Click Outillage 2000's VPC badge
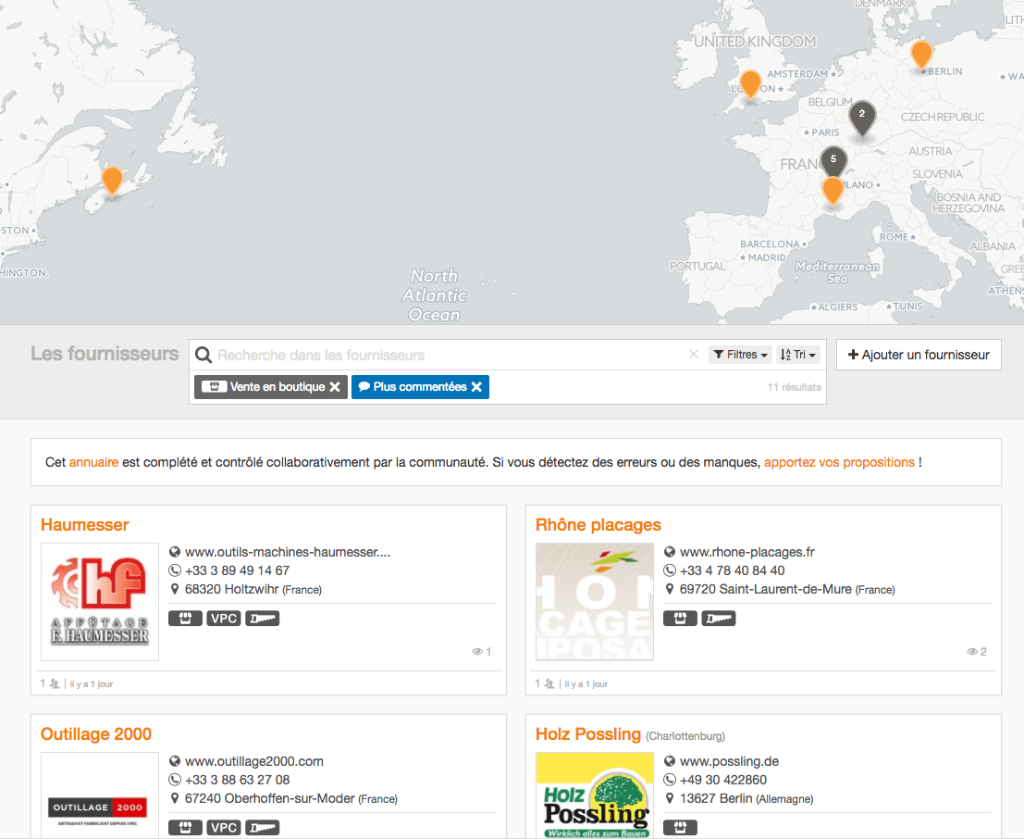Viewport: 1024px width, 839px height. click(x=224, y=827)
